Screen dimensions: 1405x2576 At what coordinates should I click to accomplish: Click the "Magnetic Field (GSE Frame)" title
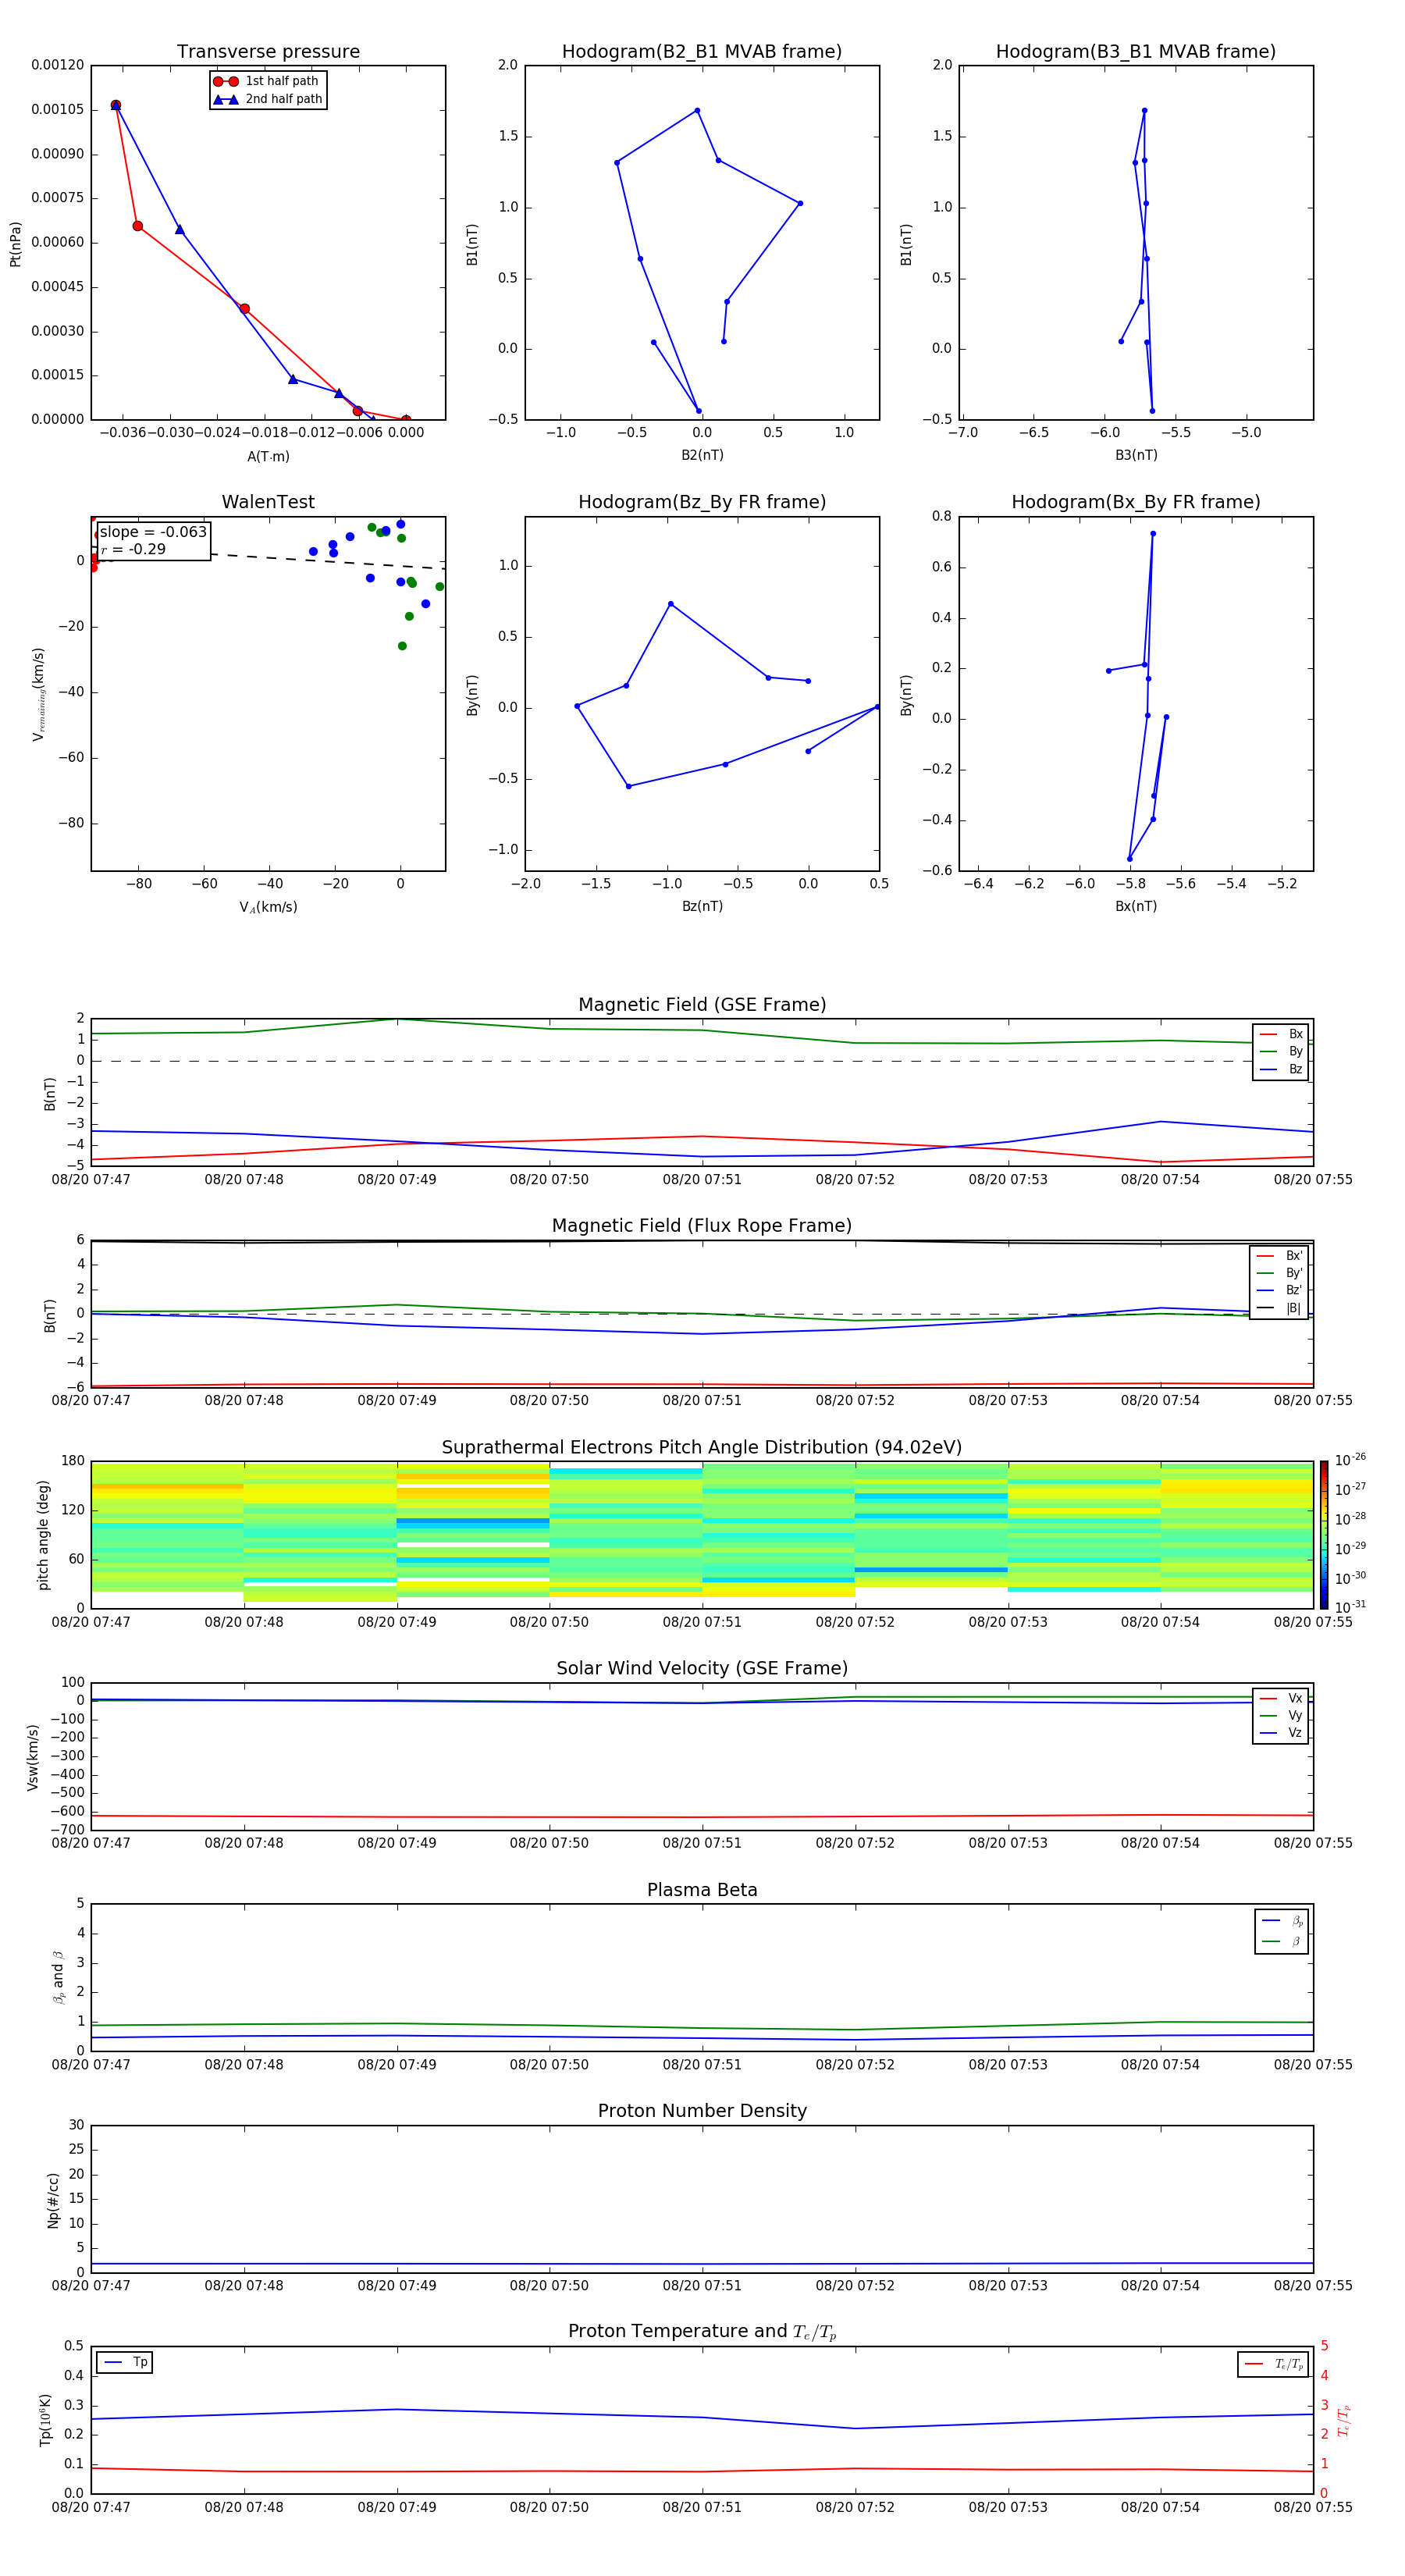click(x=702, y=1005)
